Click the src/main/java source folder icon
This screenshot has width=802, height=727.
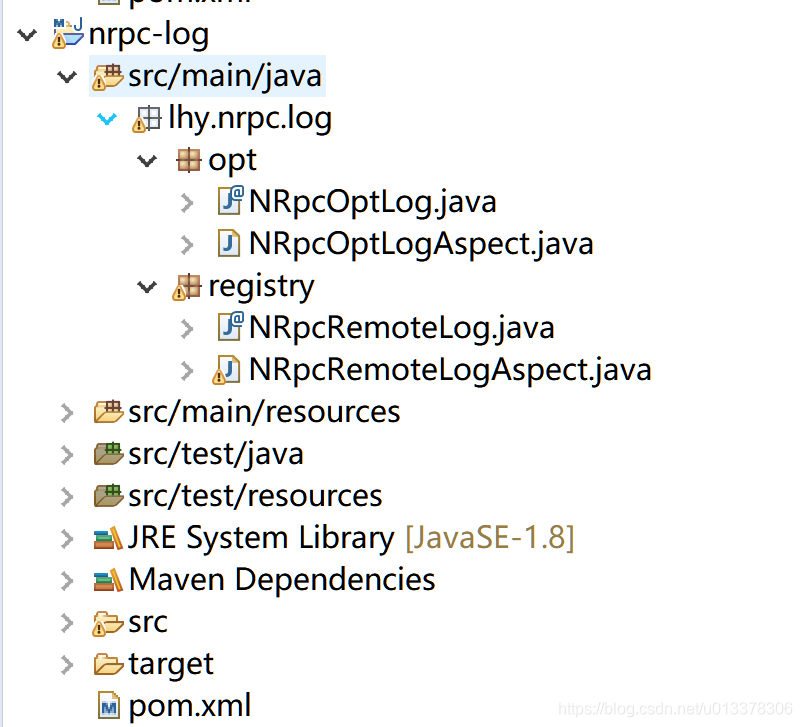coord(108,76)
